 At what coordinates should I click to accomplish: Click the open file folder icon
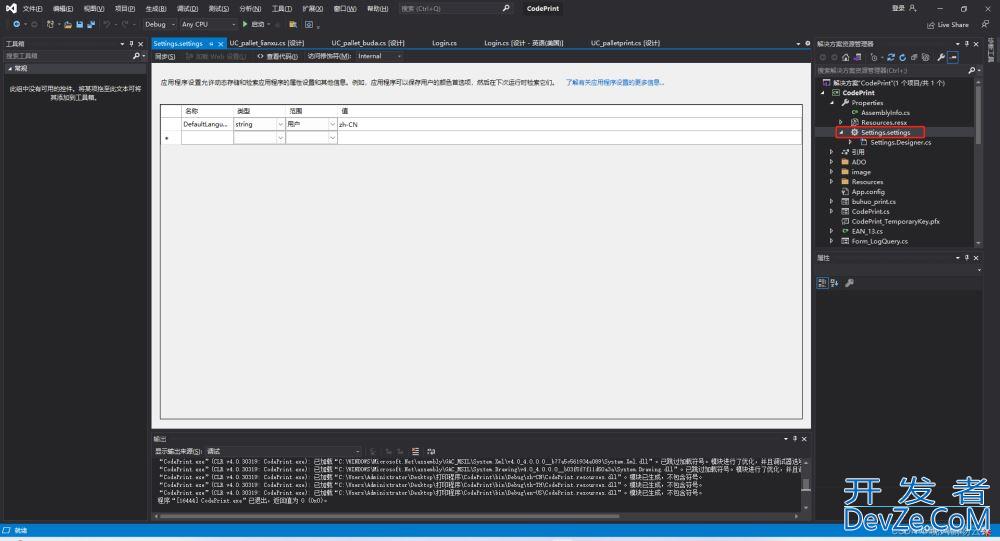[x=68, y=24]
